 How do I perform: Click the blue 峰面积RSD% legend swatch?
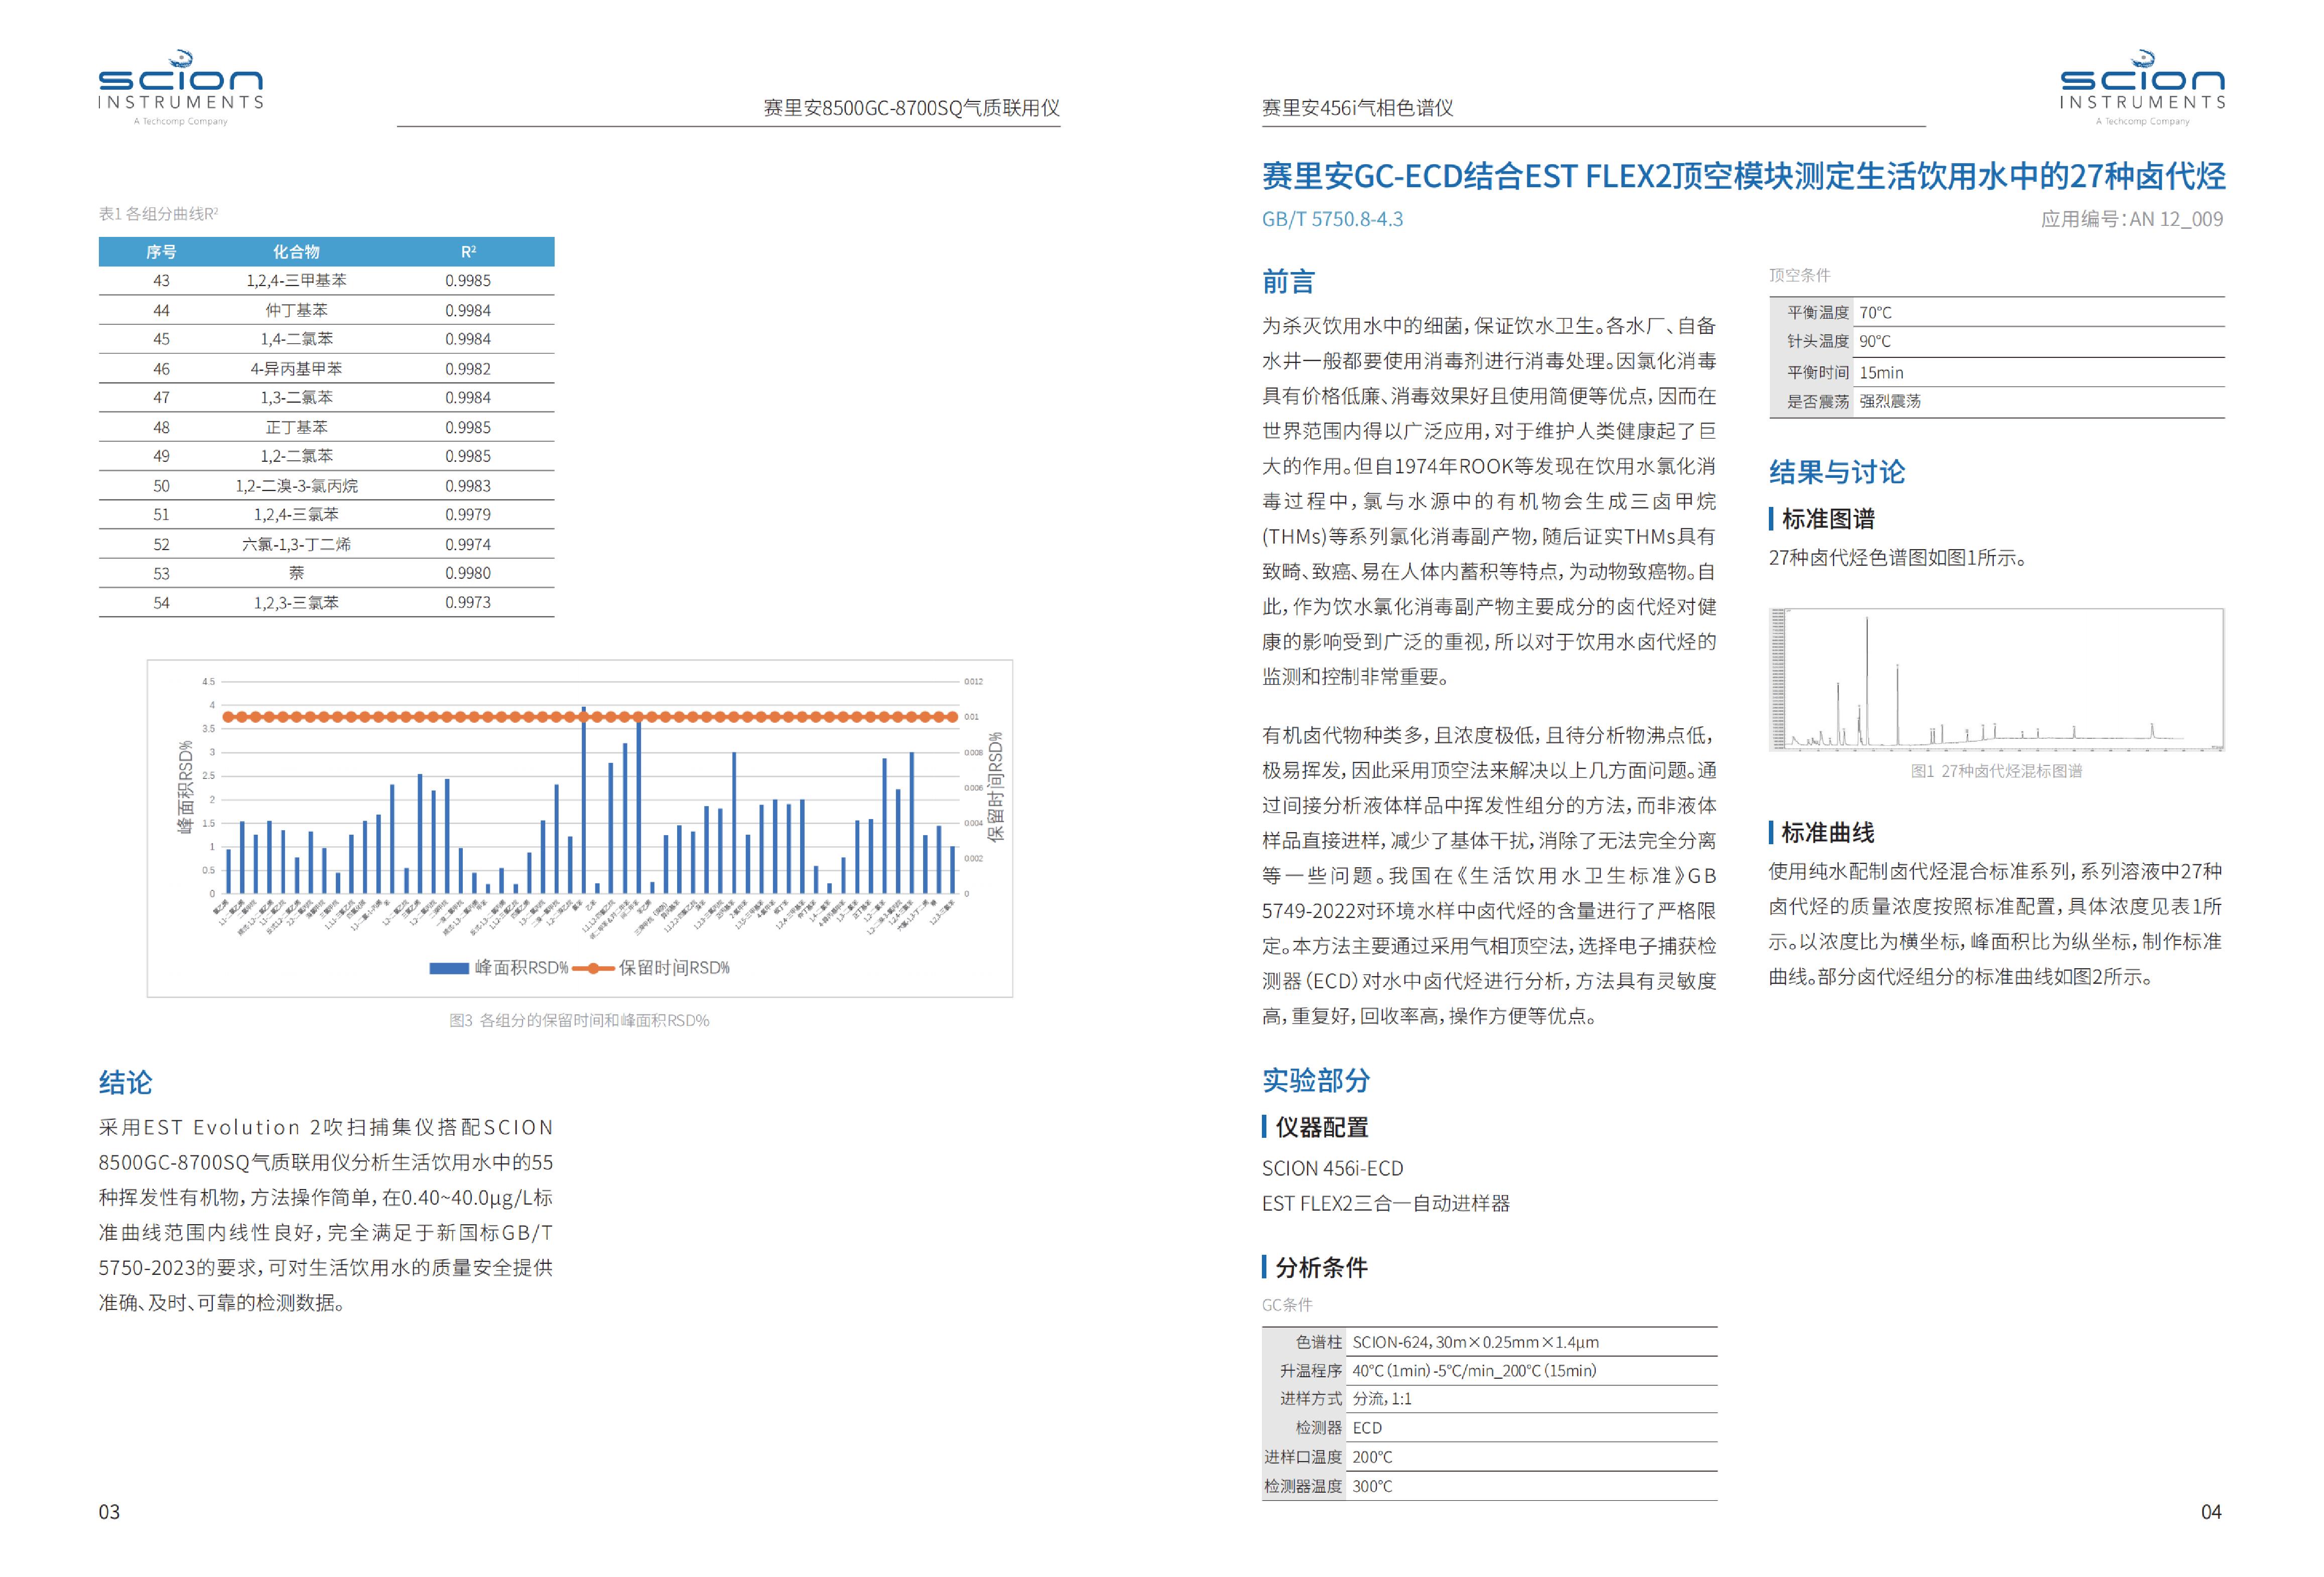[449, 968]
